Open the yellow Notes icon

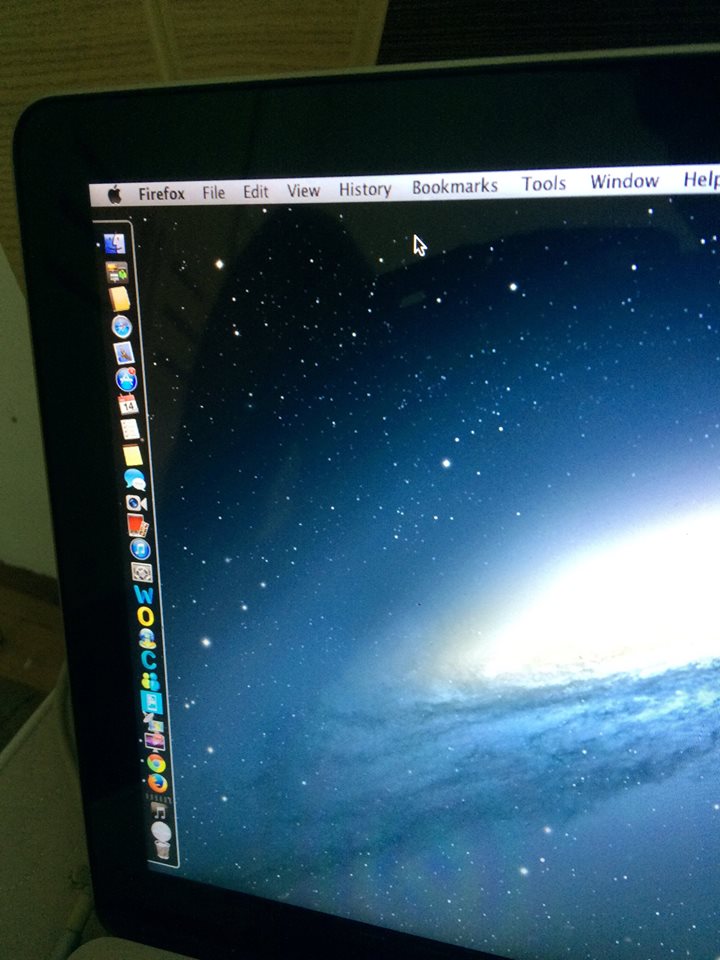click(133, 456)
